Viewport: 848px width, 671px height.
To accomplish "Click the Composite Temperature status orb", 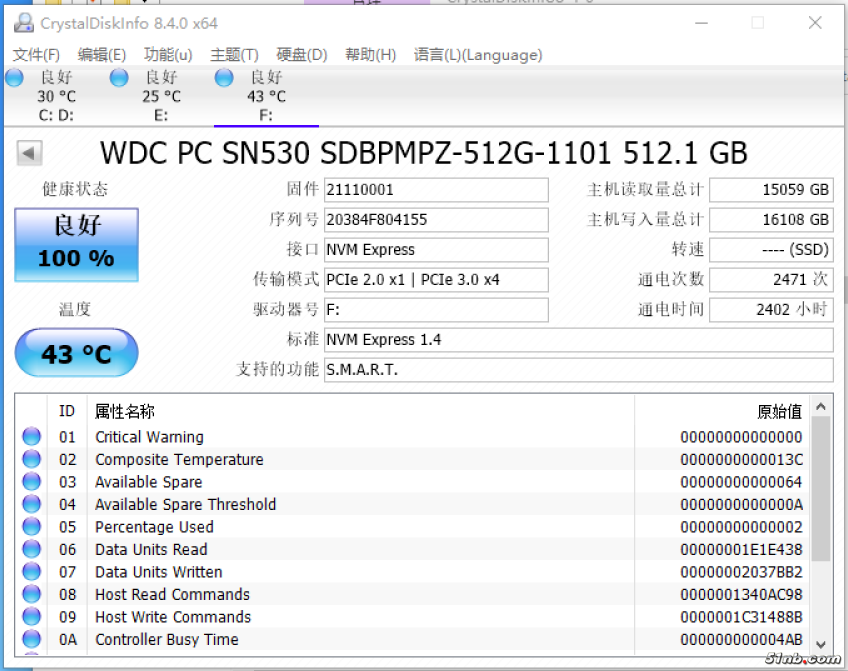I will [x=31, y=460].
